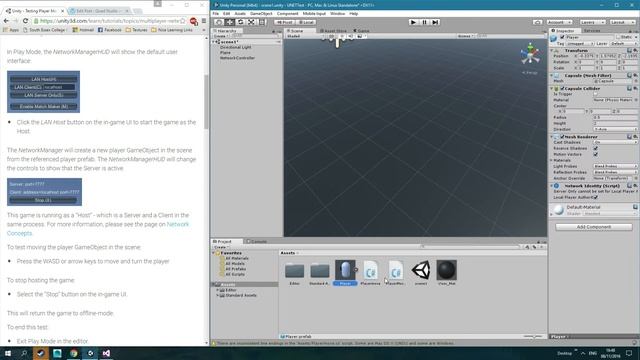This screenshot has width=640, height=360.
Task: Toggle the Static checkbox
Action: [x=617, y=37]
